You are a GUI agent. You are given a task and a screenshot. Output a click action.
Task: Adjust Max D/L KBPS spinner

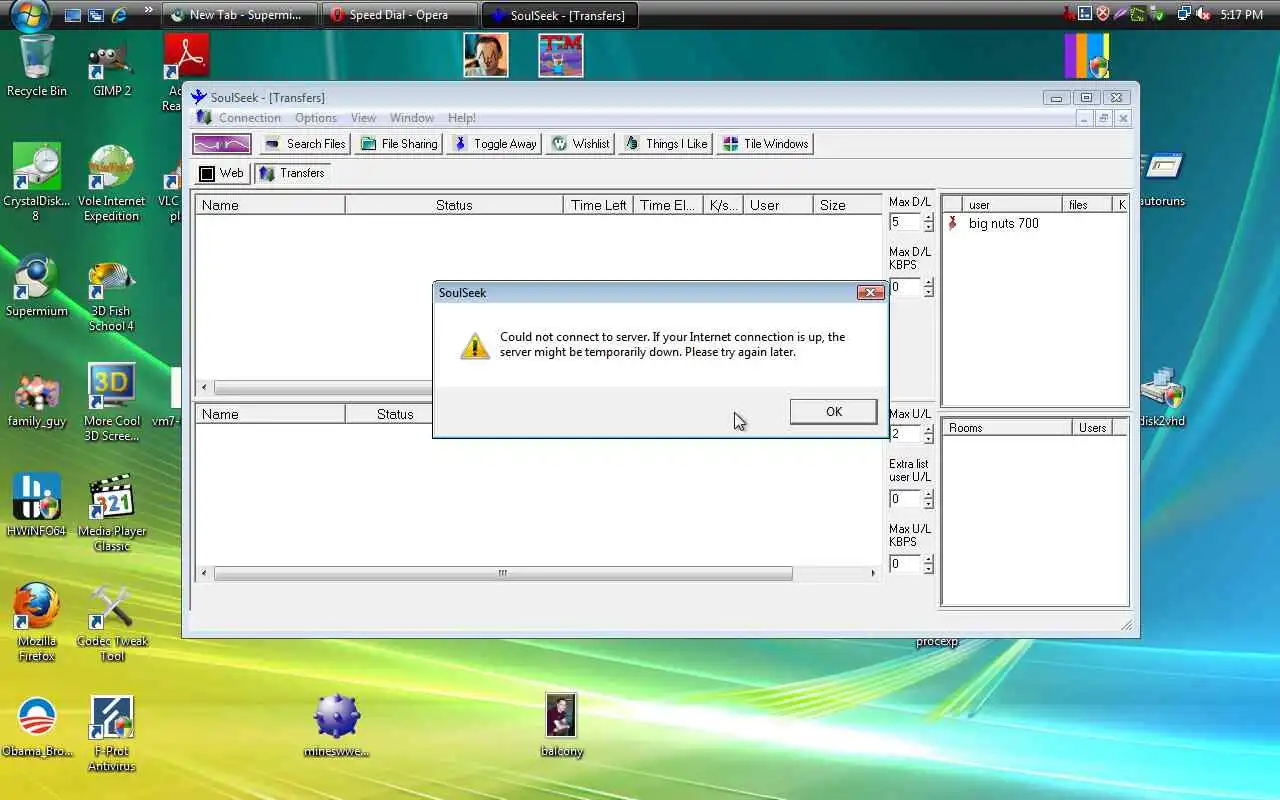coord(928,287)
